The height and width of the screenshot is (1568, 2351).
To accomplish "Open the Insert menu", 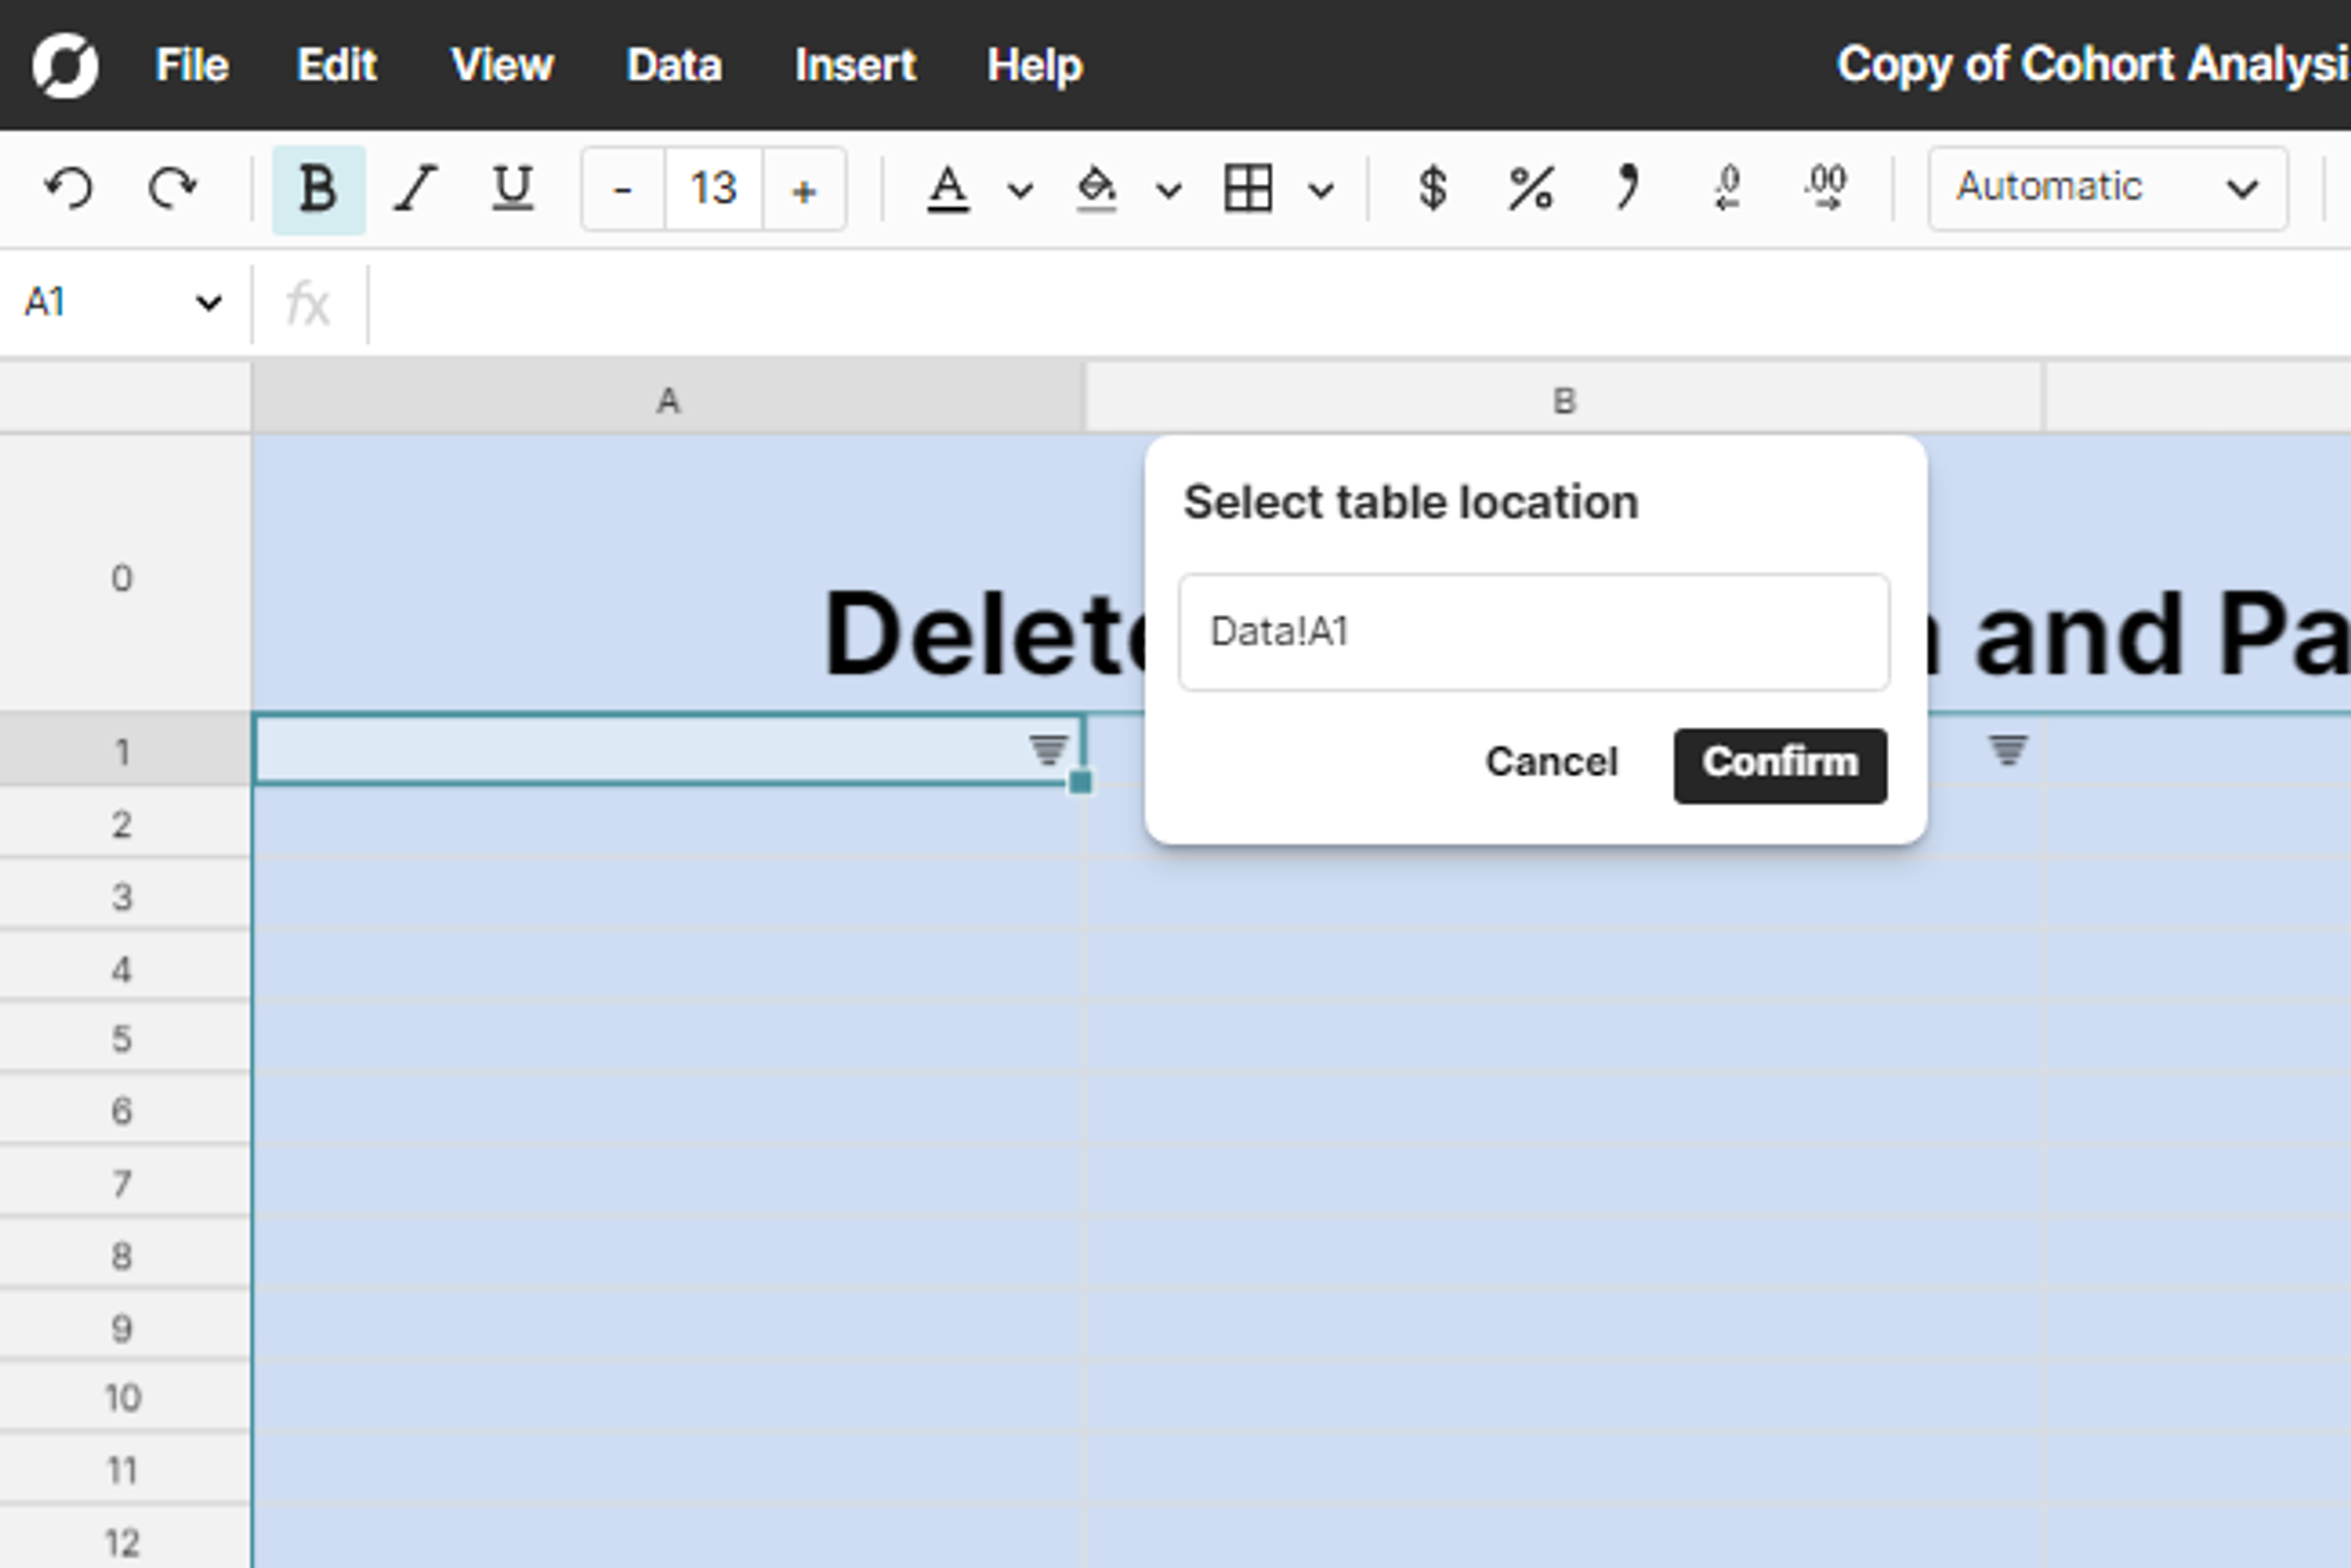I will click(x=854, y=66).
